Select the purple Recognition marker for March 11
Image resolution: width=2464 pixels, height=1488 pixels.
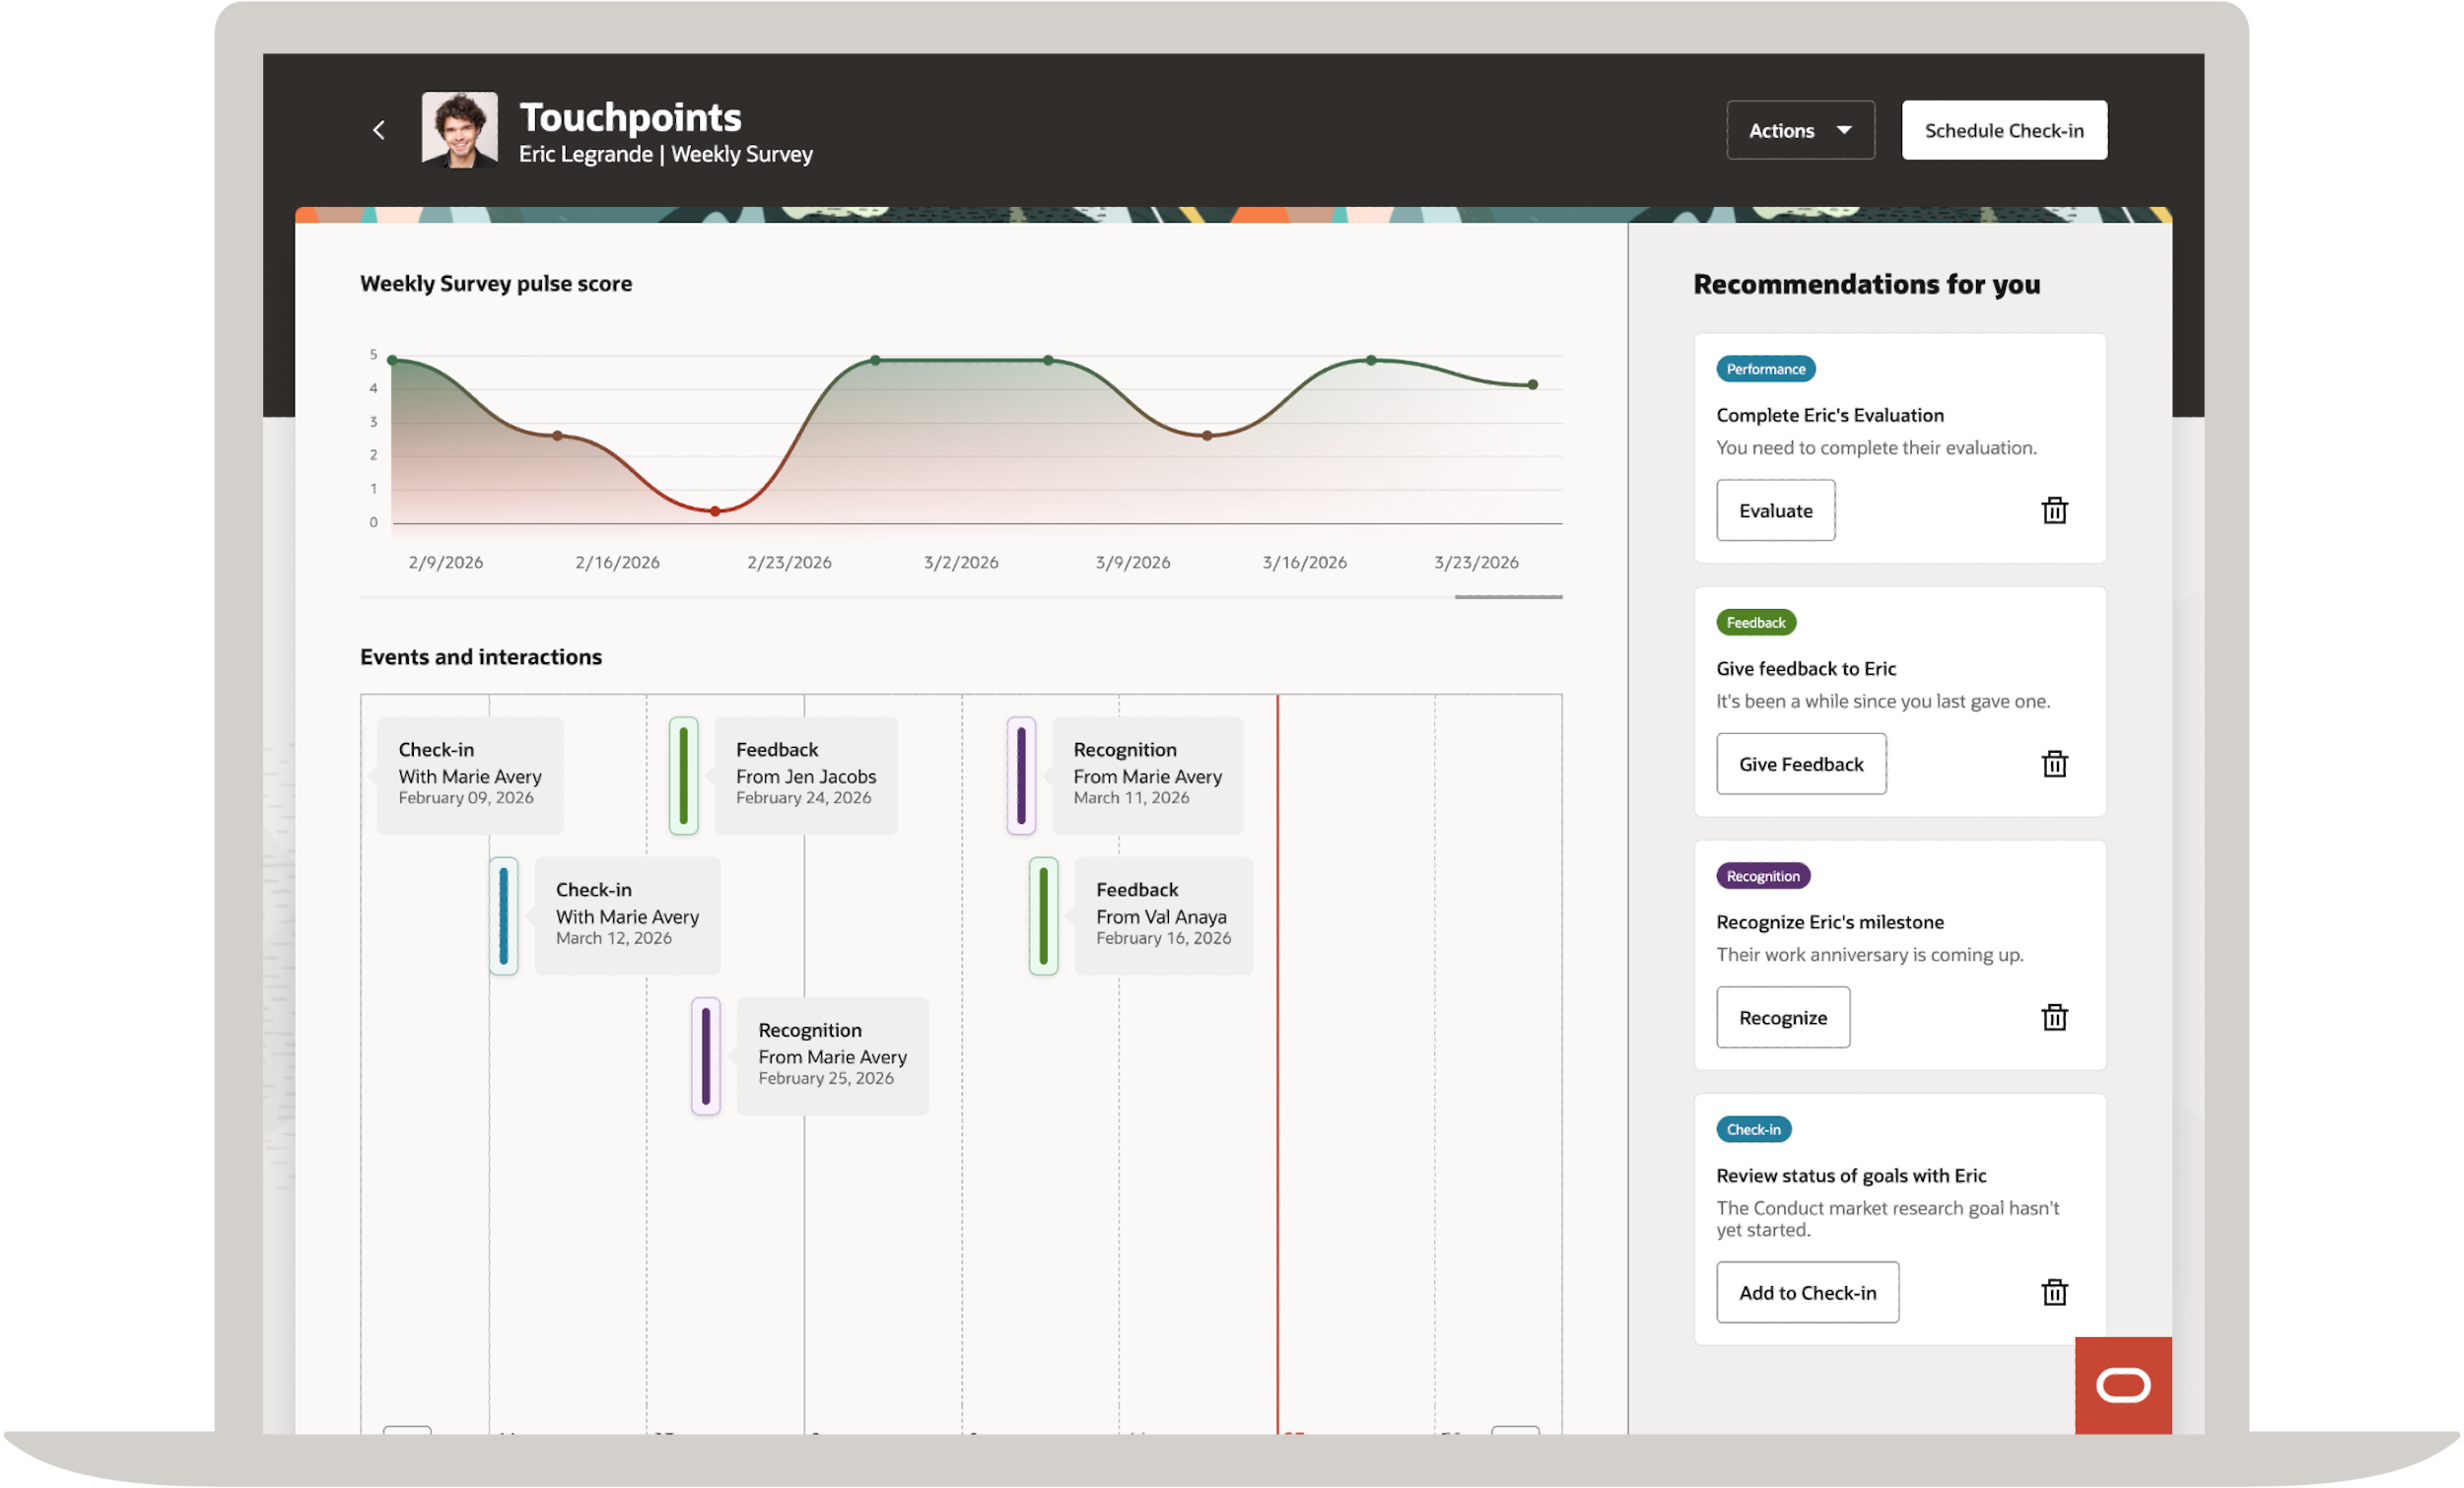(x=1021, y=776)
